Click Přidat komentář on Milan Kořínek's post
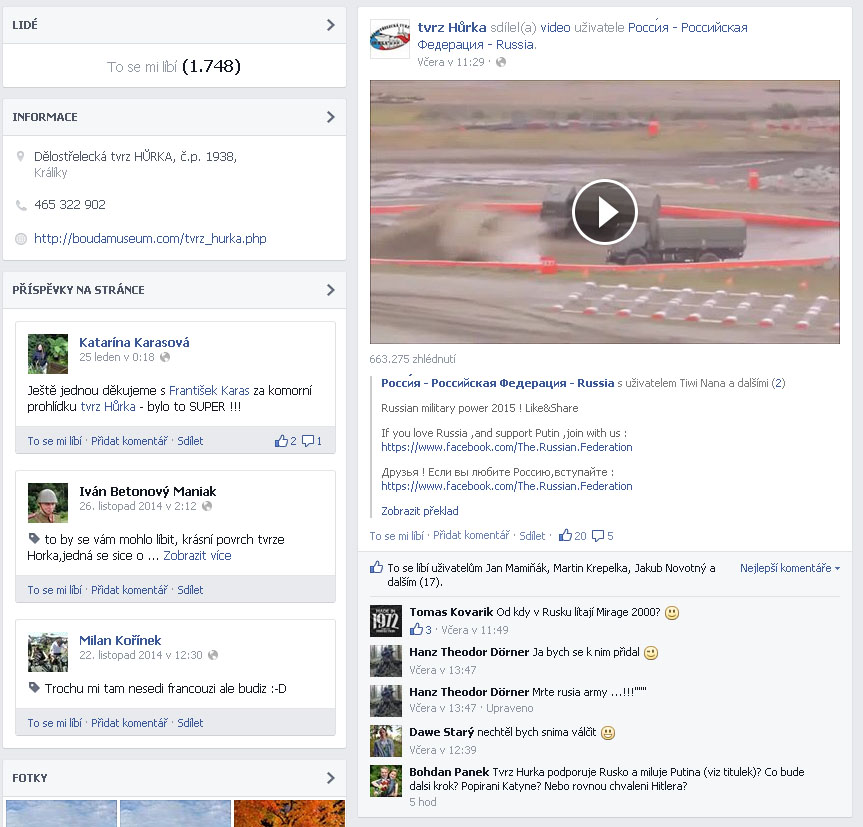863x827 pixels. [x=129, y=723]
